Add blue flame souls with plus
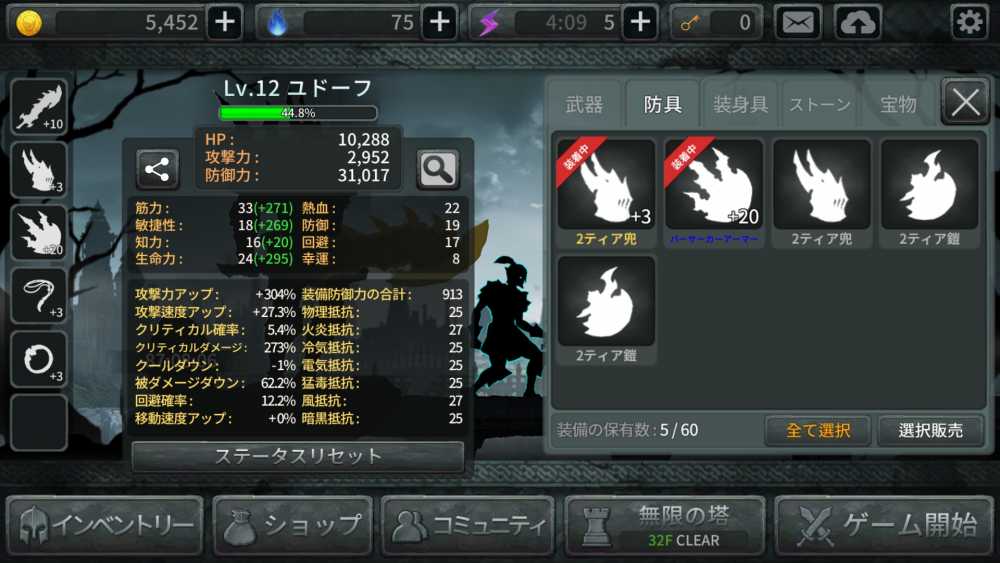1000x563 pixels. (439, 22)
